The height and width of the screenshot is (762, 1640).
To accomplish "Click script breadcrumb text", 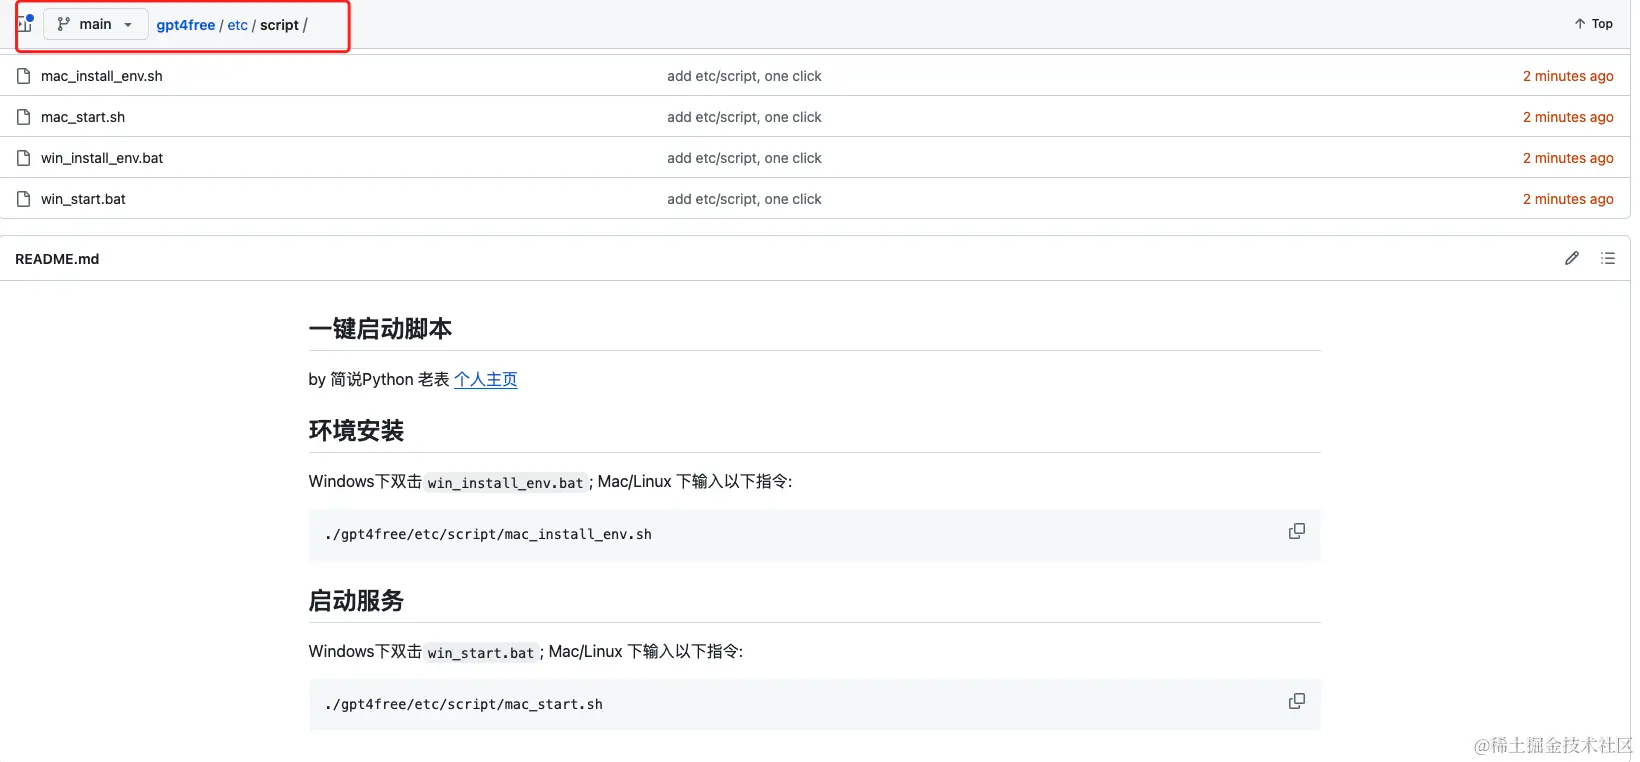I will (279, 25).
